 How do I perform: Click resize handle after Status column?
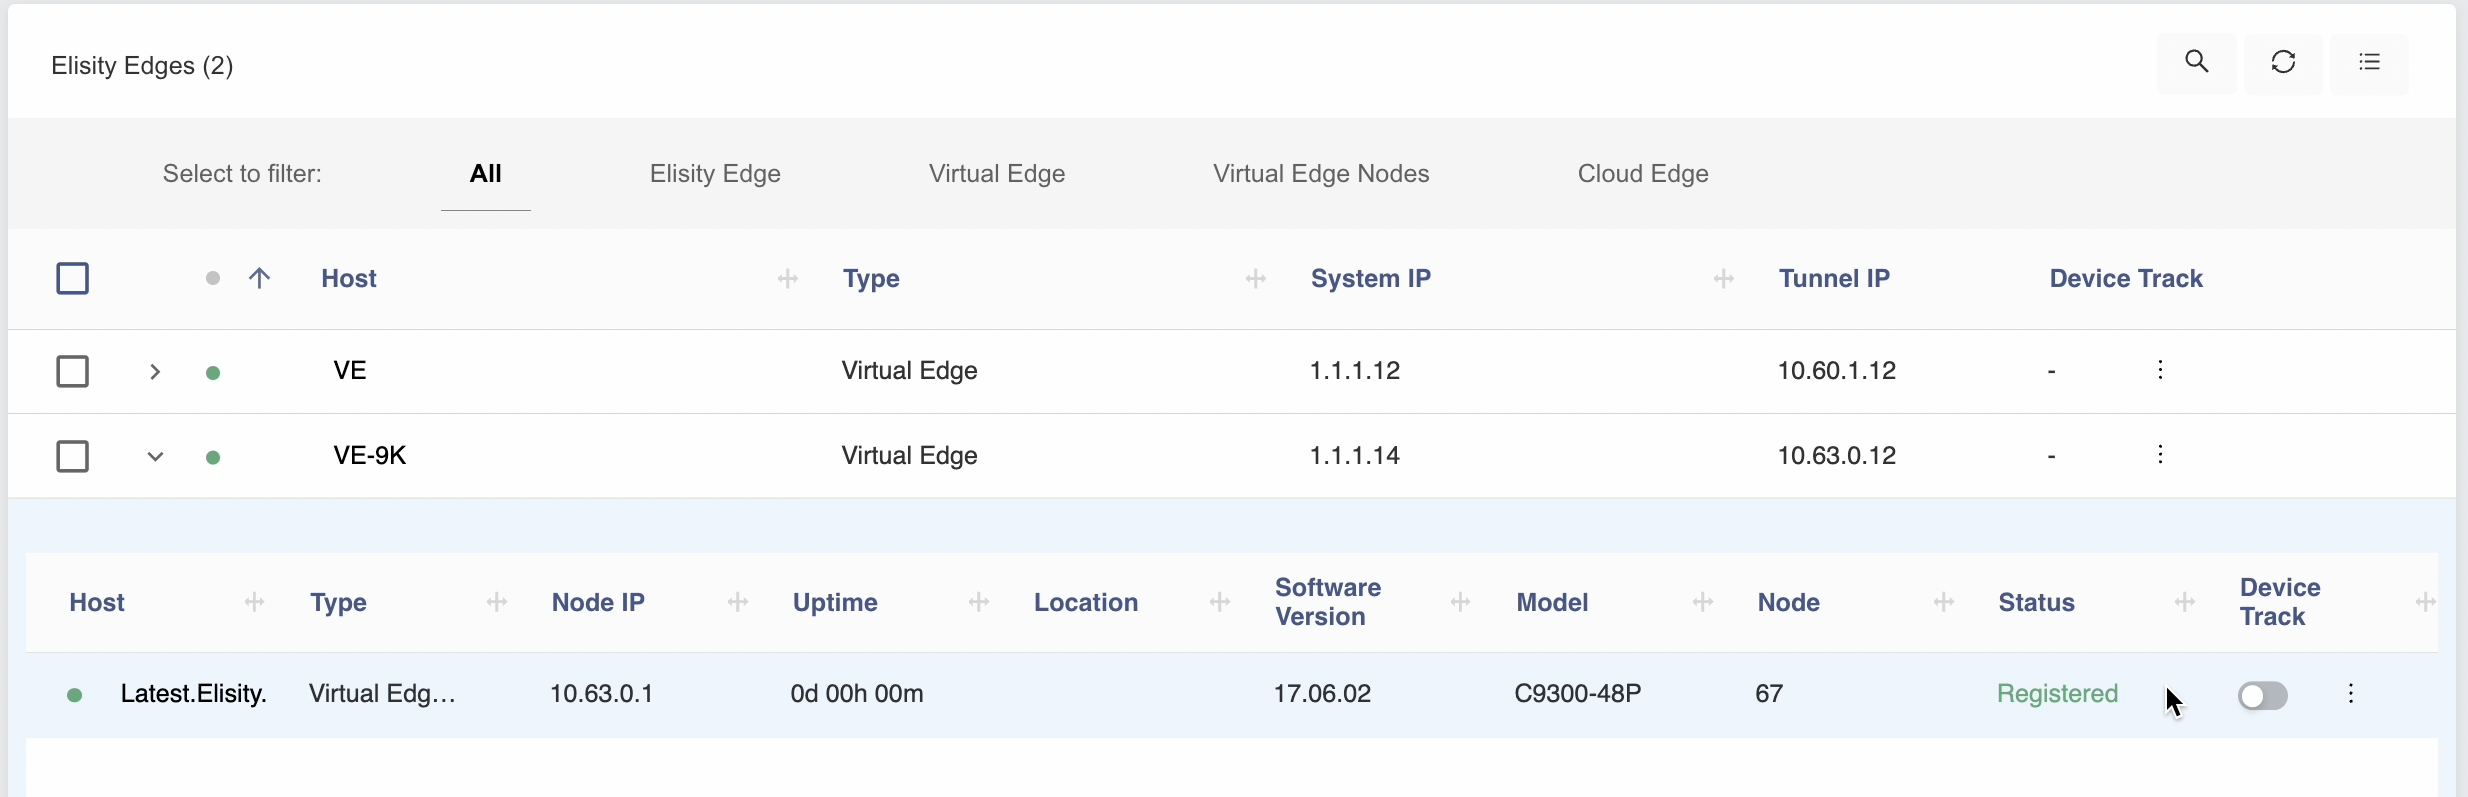tap(2185, 602)
